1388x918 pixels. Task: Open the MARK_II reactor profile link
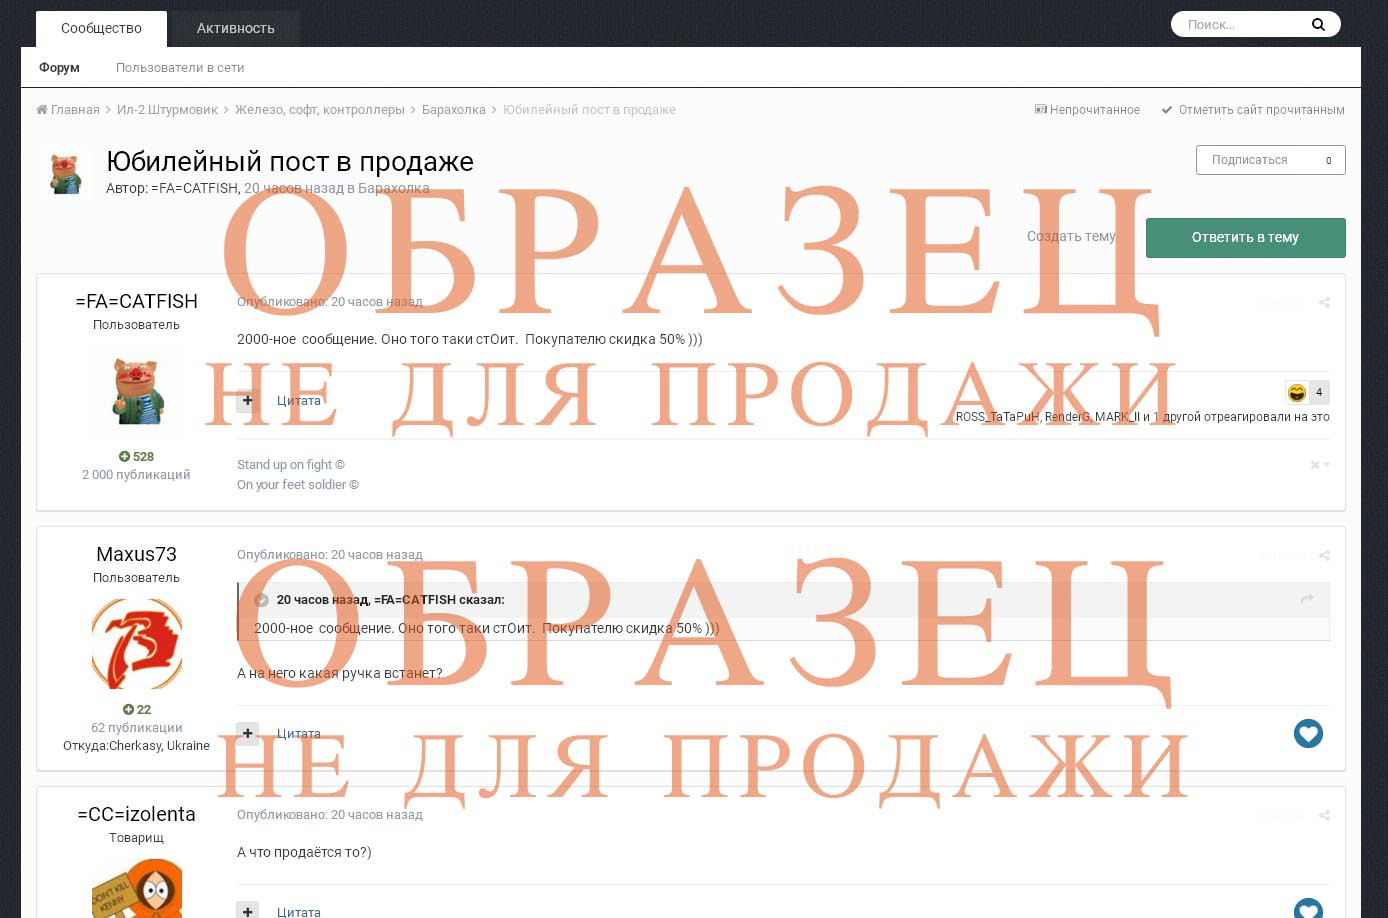point(1117,417)
